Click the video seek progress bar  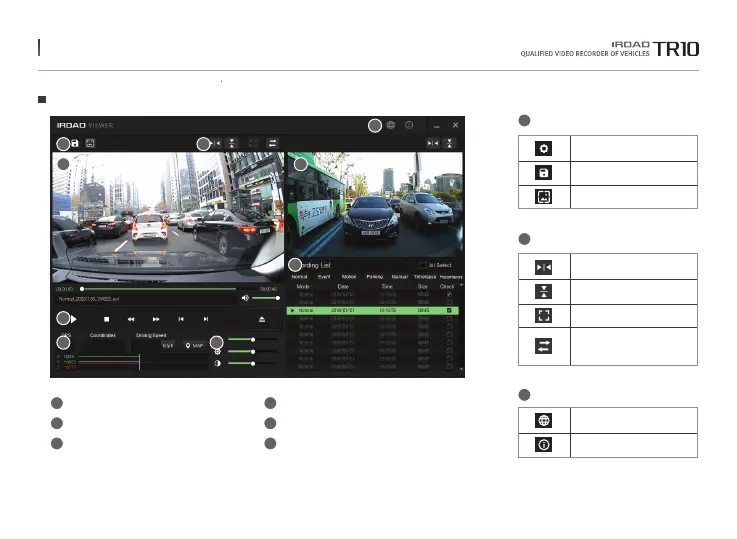point(171,289)
